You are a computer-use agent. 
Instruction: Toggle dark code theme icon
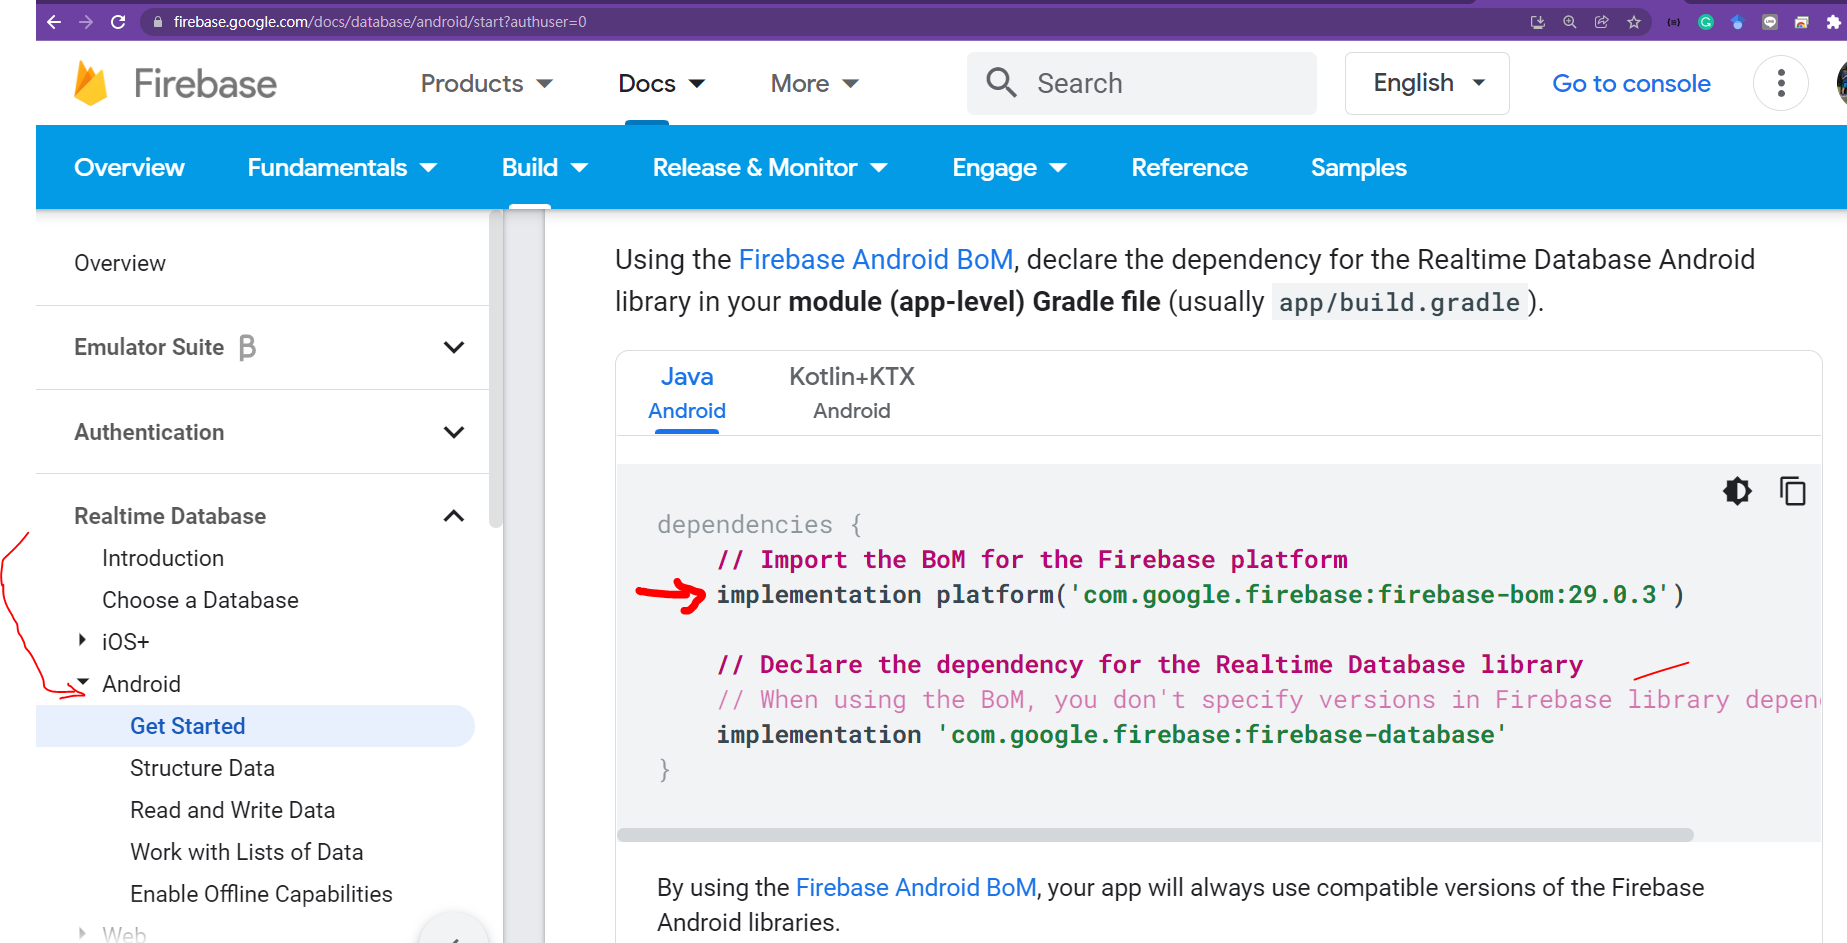[x=1738, y=491]
